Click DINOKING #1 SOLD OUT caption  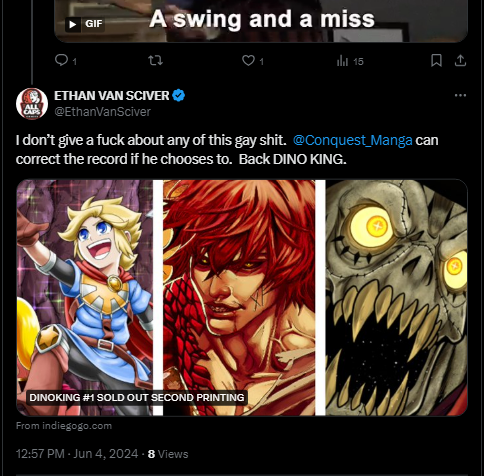pyautogui.click(x=137, y=398)
